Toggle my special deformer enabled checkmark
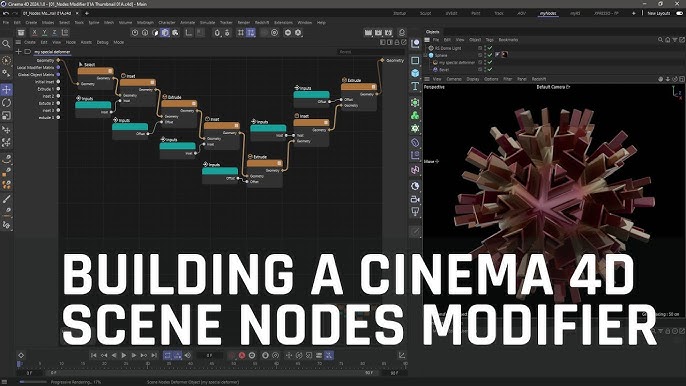This screenshot has width=686, height=386. coord(490,62)
